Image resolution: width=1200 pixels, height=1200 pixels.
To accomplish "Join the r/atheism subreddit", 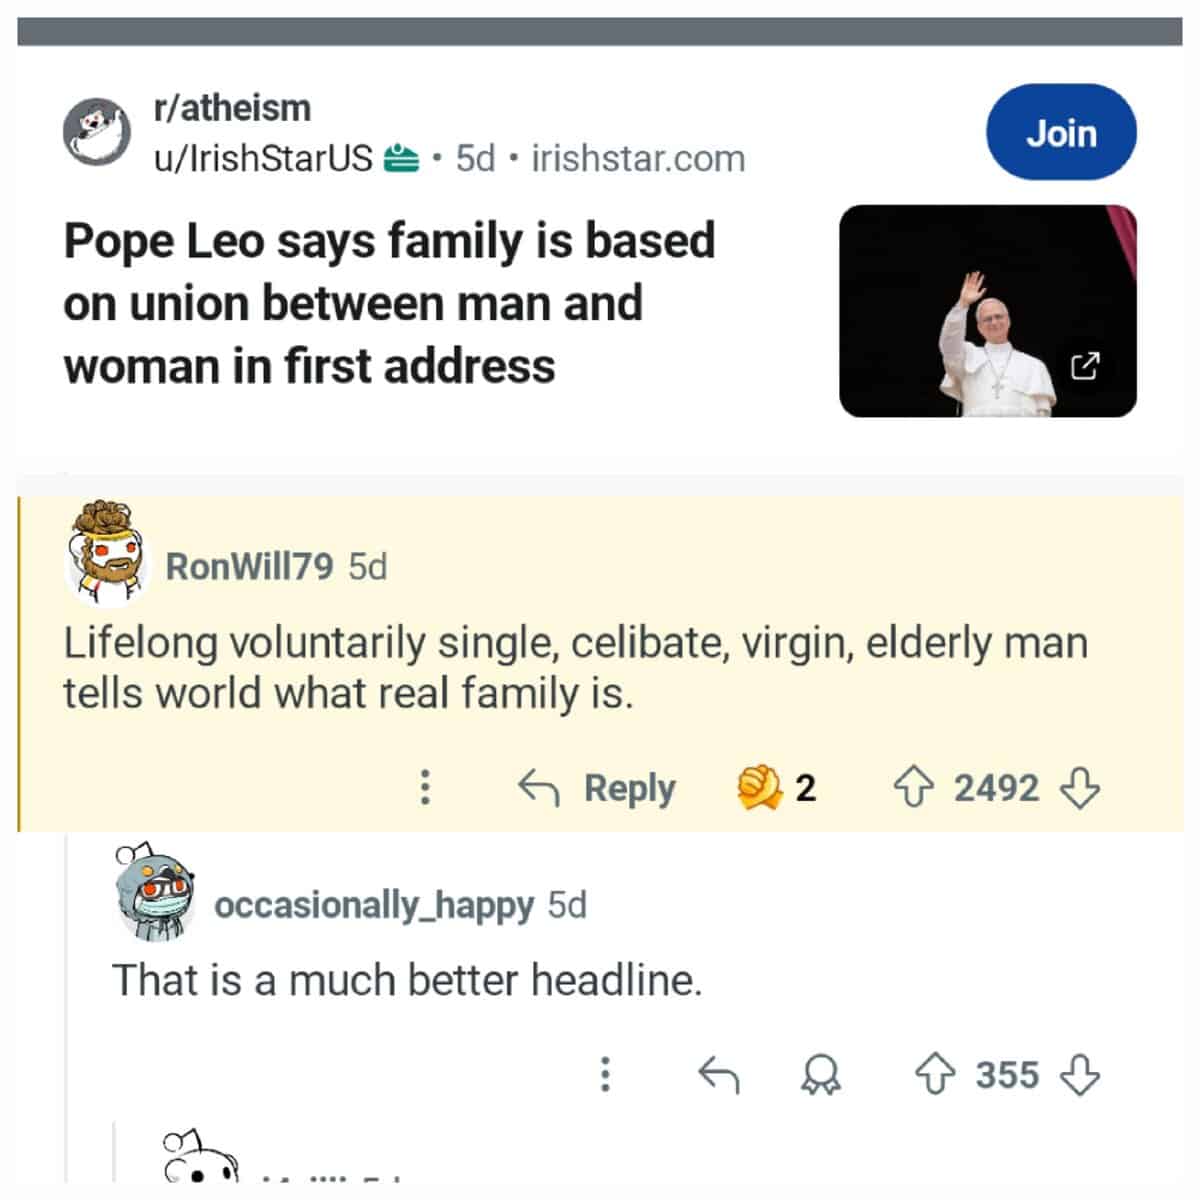I will coord(1061,132).
